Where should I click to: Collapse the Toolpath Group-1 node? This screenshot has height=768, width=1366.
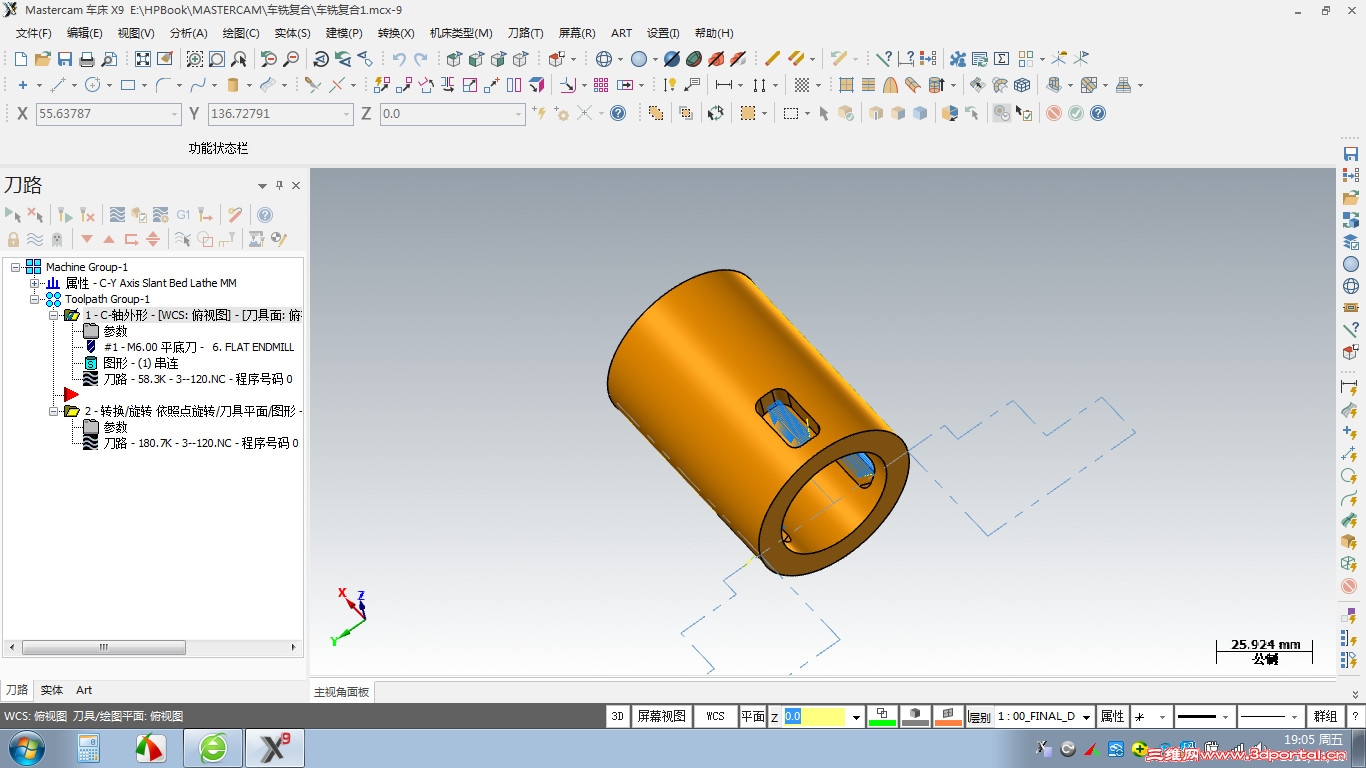click(x=35, y=299)
